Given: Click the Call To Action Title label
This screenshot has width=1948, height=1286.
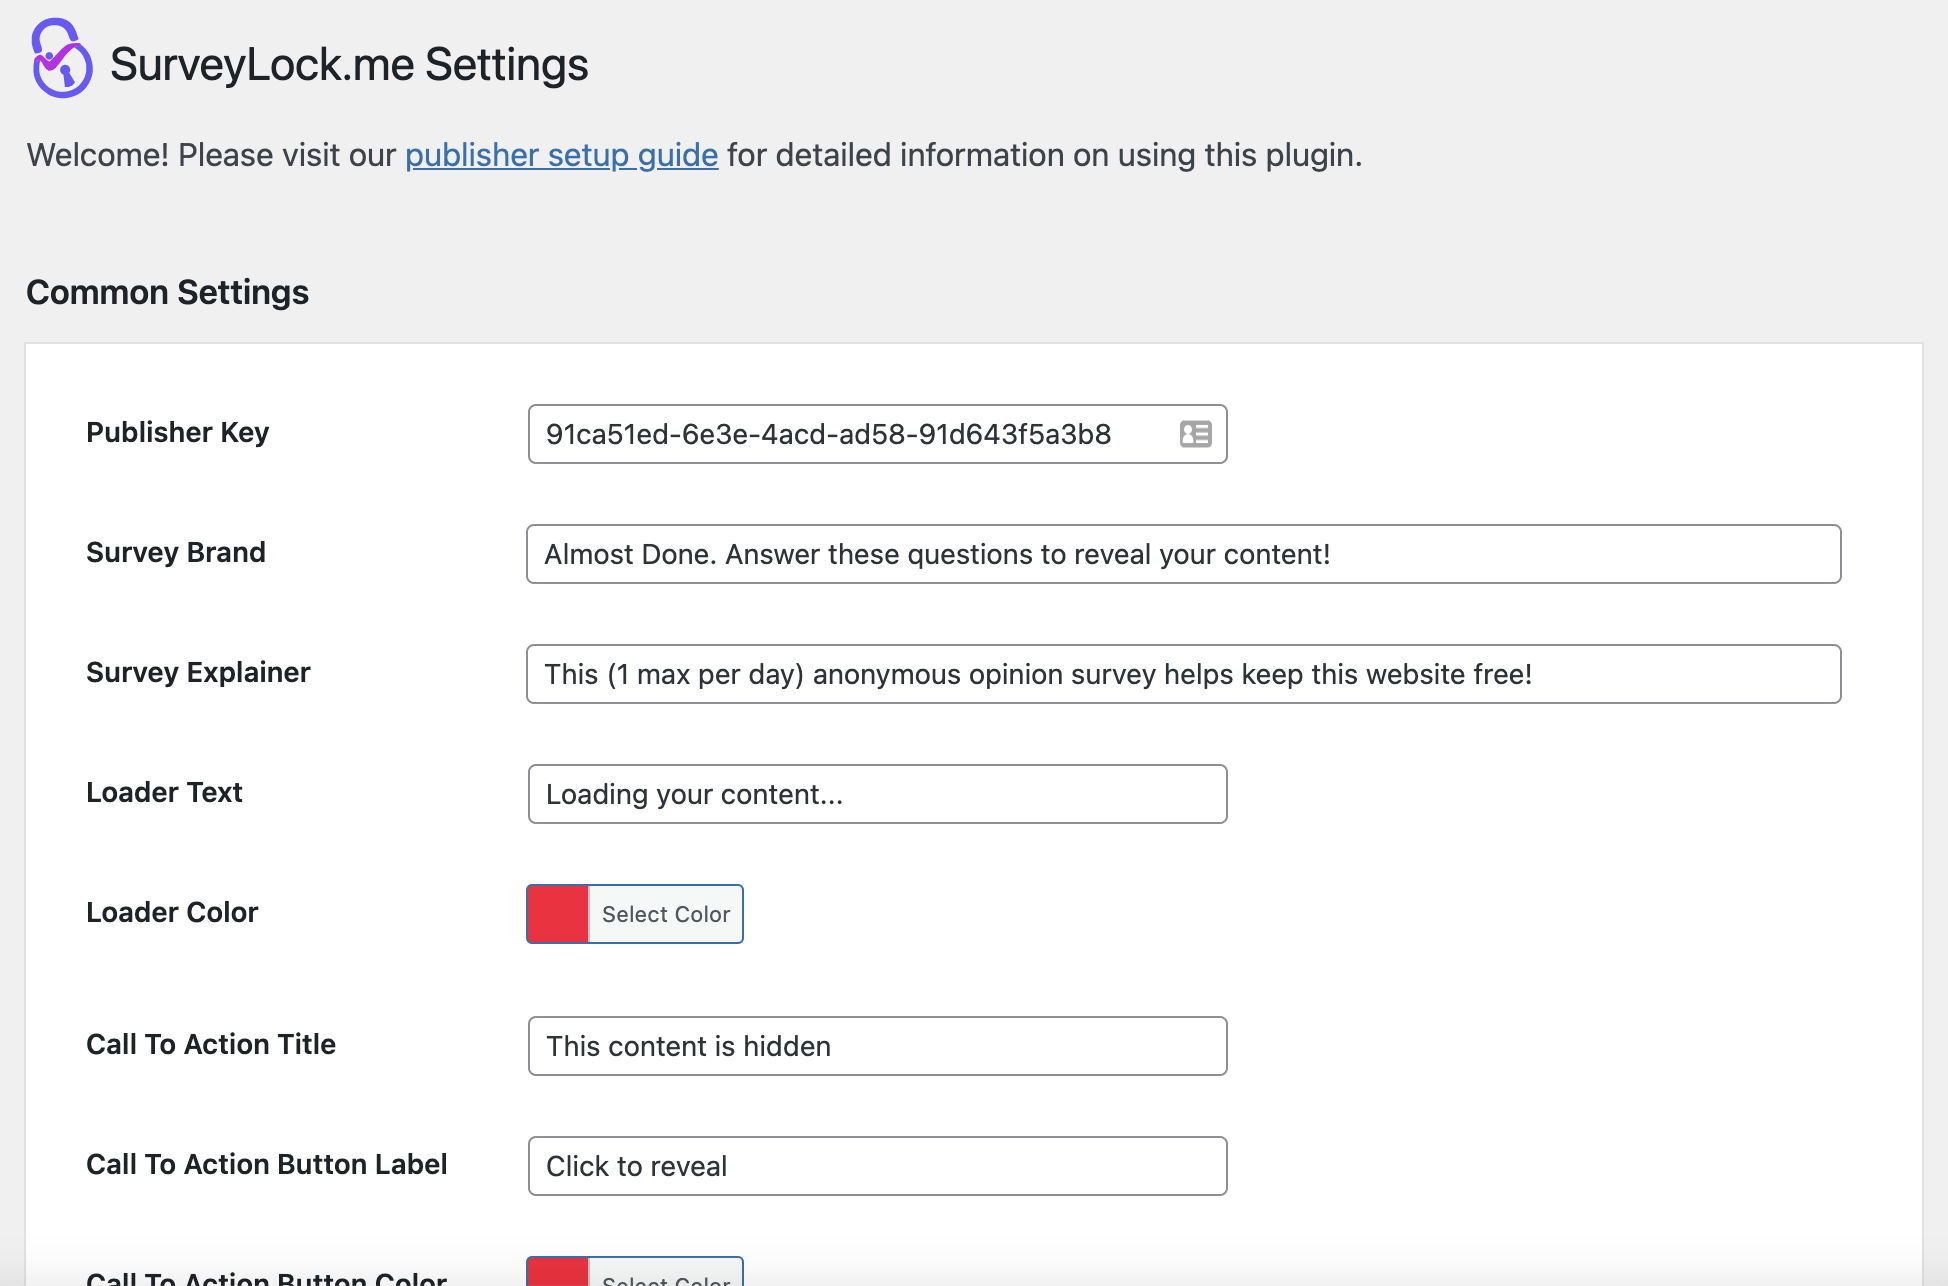Looking at the screenshot, I should click(x=211, y=1044).
